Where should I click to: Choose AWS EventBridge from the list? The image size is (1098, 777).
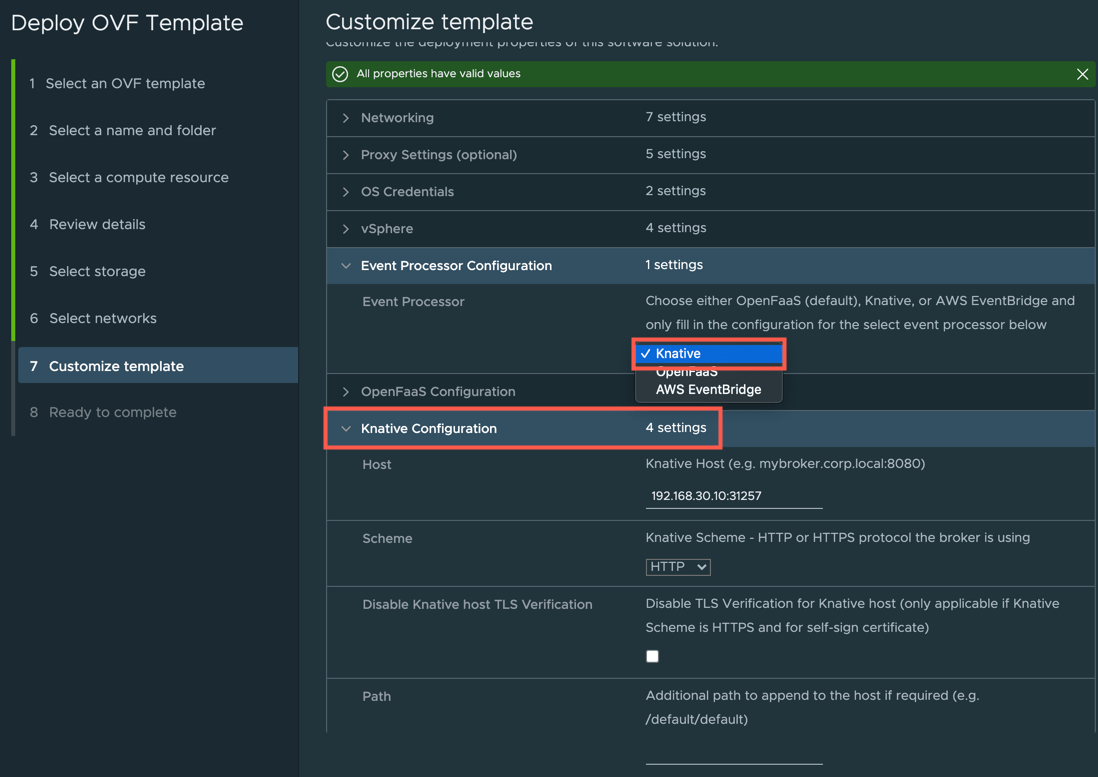[708, 390]
